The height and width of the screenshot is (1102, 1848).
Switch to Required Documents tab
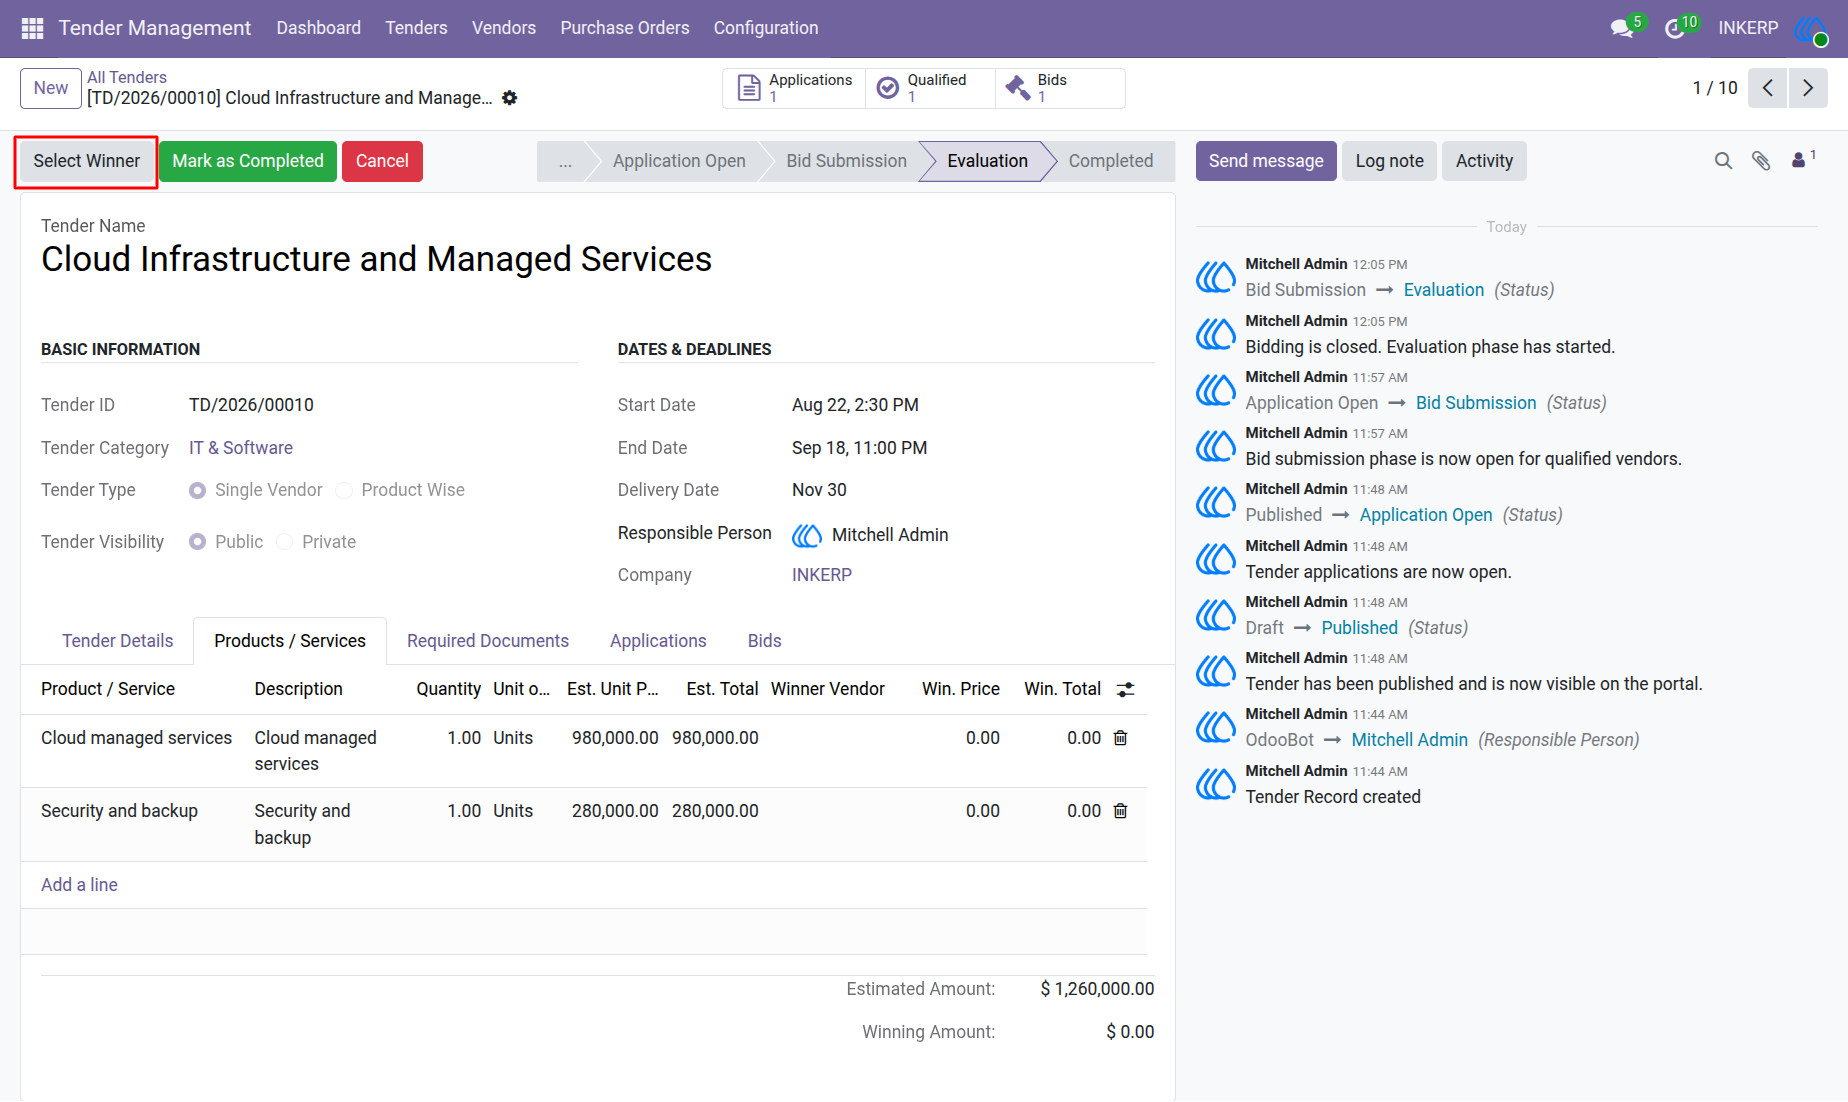coord(488,641)
